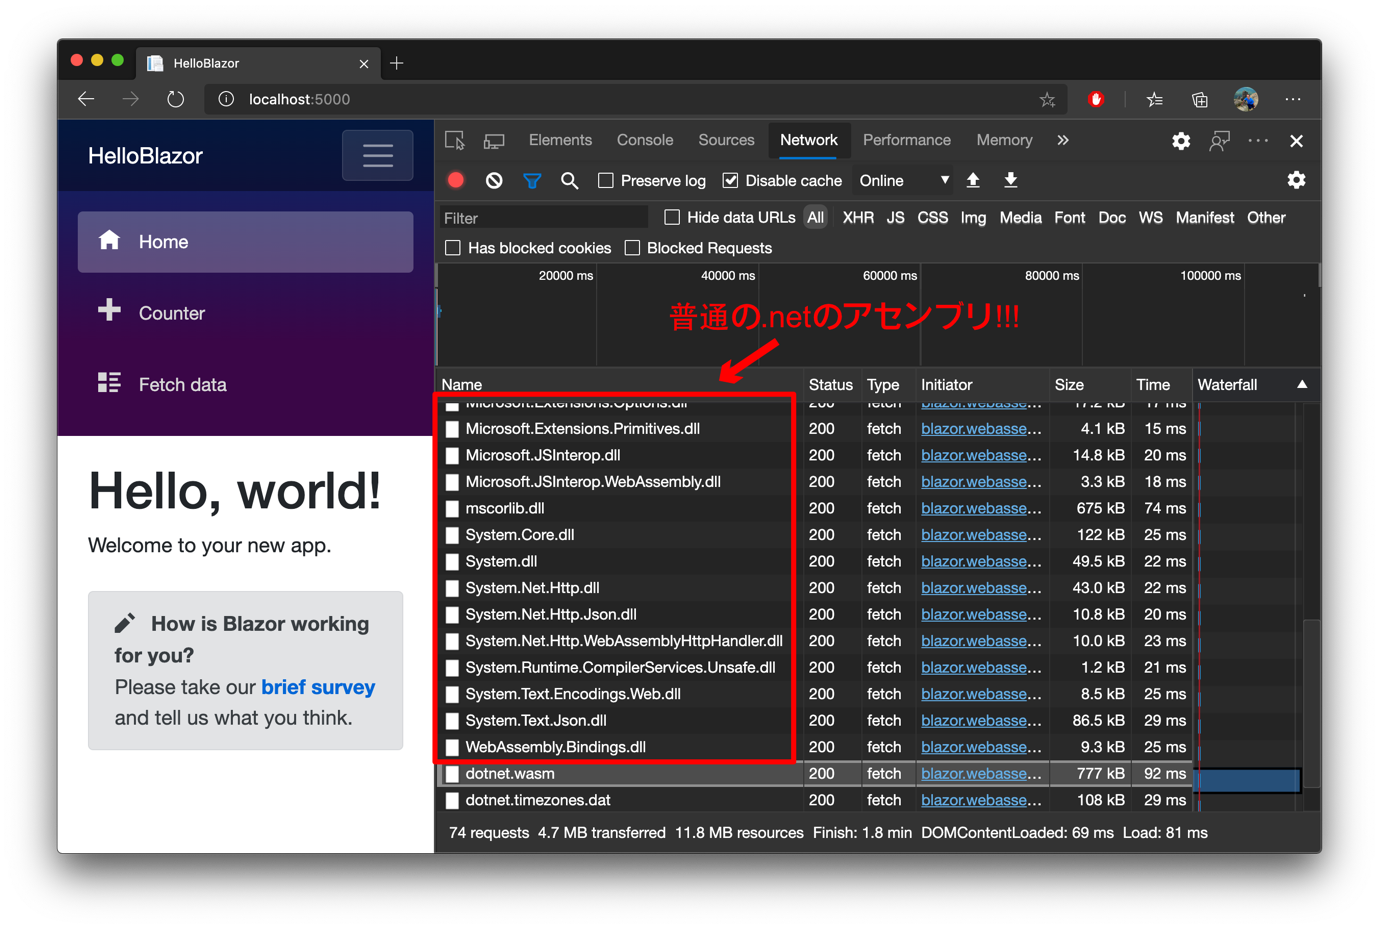The image size is (1379, 929).
Task: Switch to the Elements tab
Action: 560,140
